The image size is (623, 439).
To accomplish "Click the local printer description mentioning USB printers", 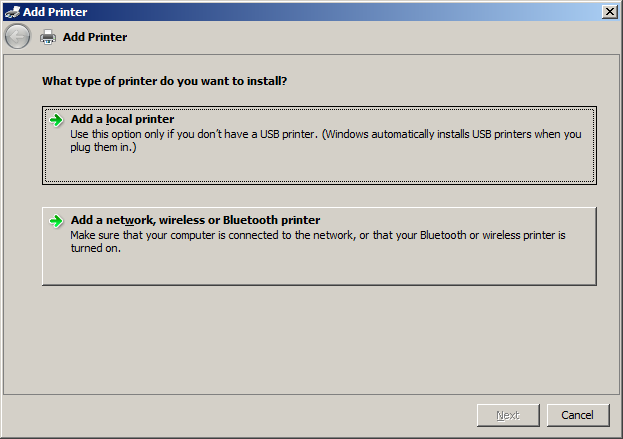I will (x=326, y=141).
